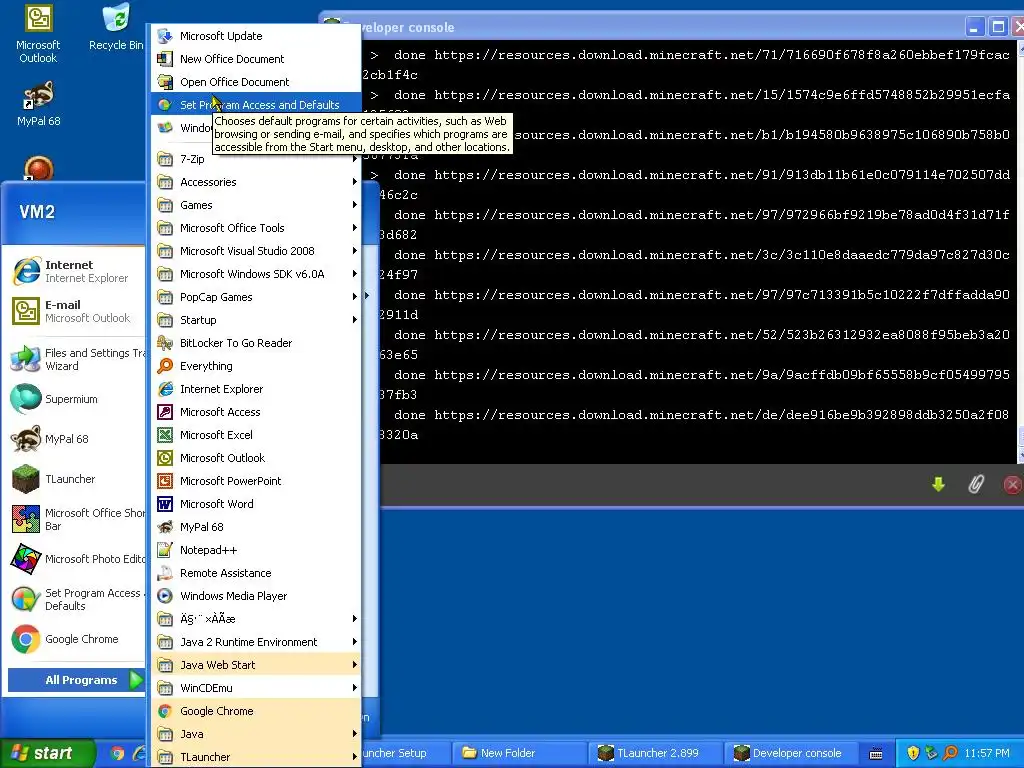The height and width of the screenshot is (768, 1024).
Task: Open Microsoft Update from All Programs
Action: pos(256,36)
